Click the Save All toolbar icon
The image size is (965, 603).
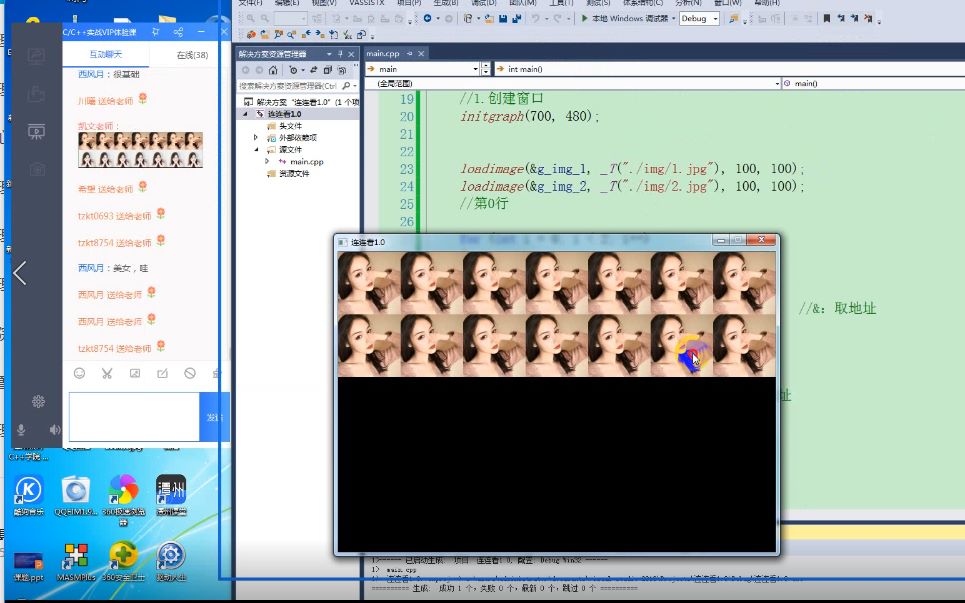pos(517,20)
